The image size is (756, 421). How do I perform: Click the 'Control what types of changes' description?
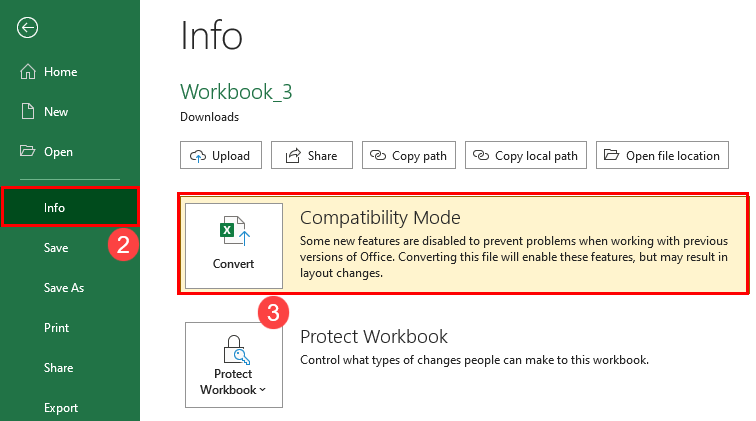tap(474, 360)
